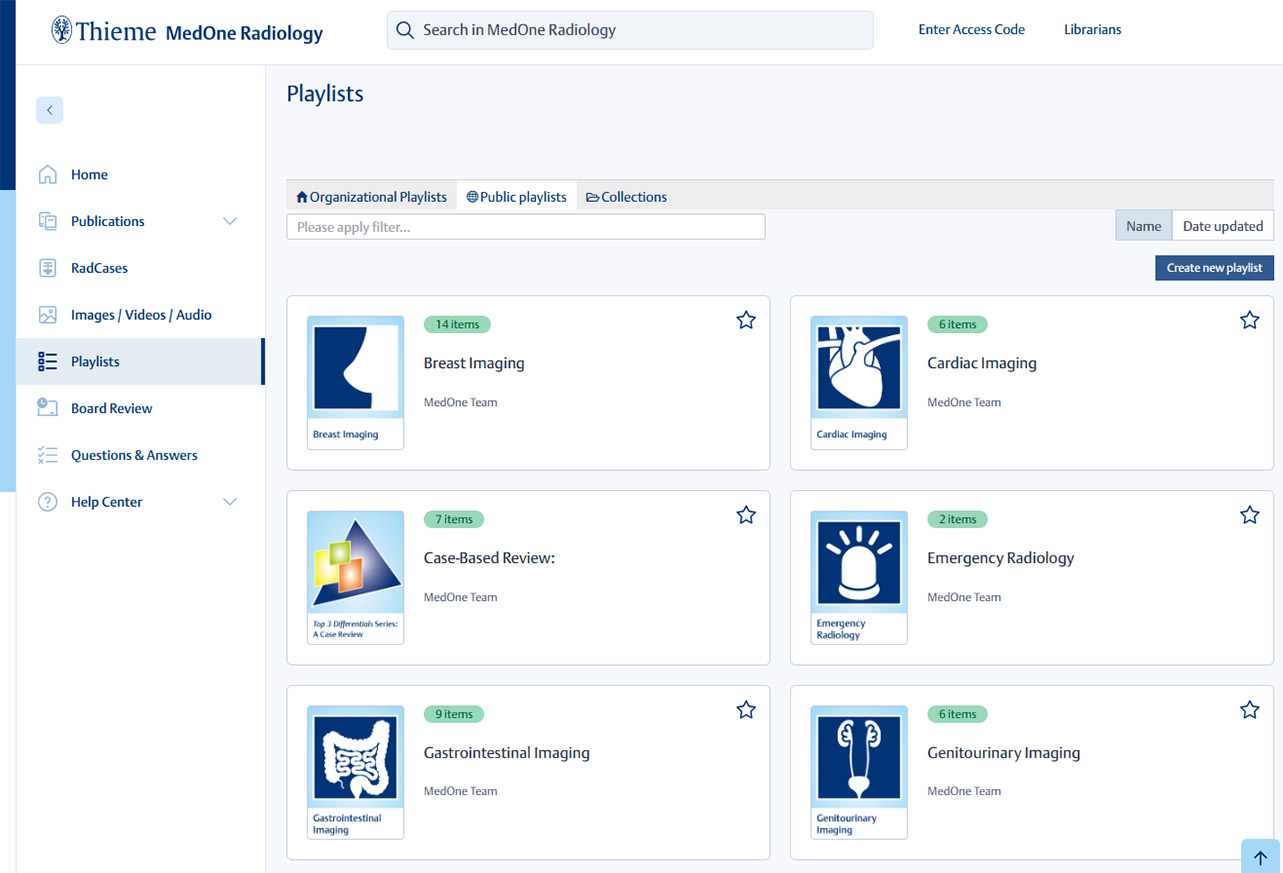
Task: Star the Cardiac Imaging playlist
Action: [x=1249, y=320]
